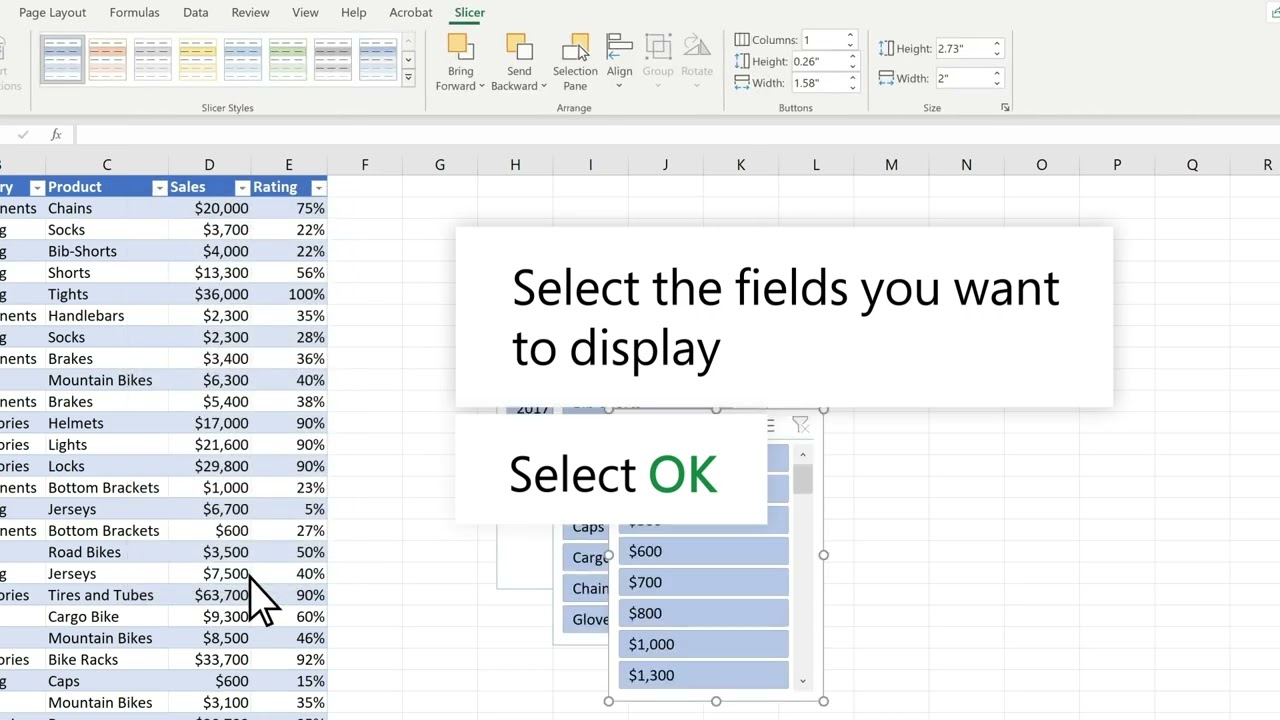
Task: Click the formula bar enter checkmark
Action: (23, 134)
